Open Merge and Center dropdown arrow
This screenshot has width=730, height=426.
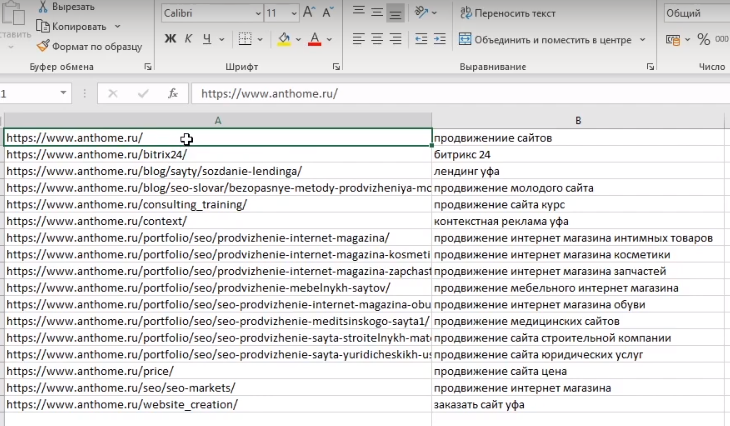[642, 40]
